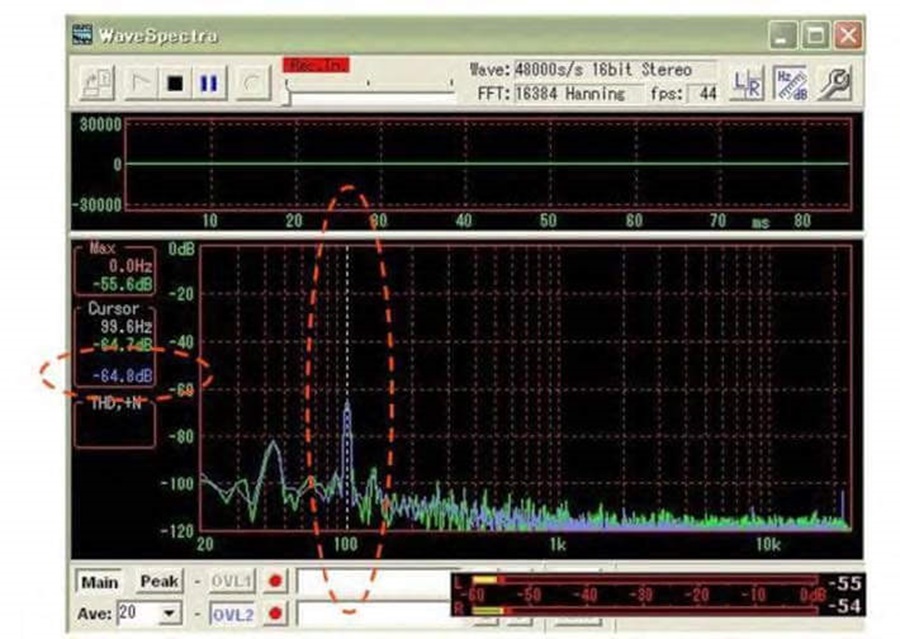
Task: Click the R meter peak value -54
Action: (845, 606)
